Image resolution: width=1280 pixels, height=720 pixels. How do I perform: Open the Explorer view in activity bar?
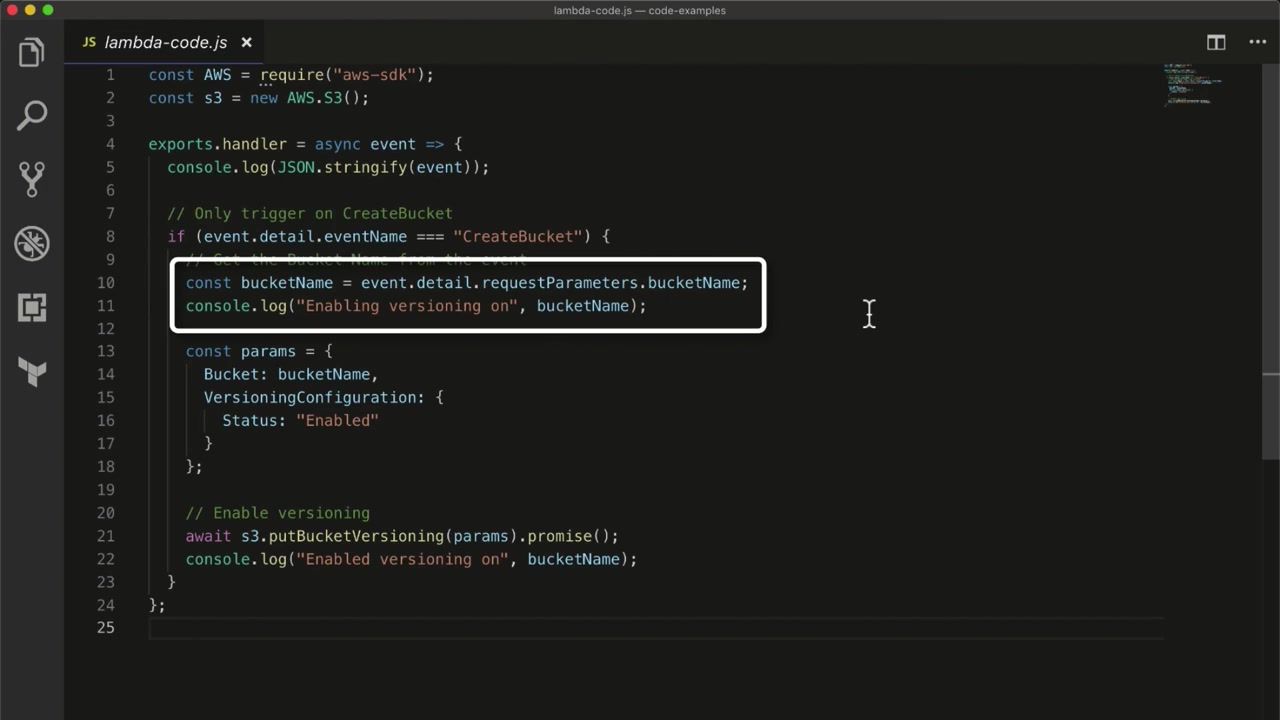[x=32, y=52]
